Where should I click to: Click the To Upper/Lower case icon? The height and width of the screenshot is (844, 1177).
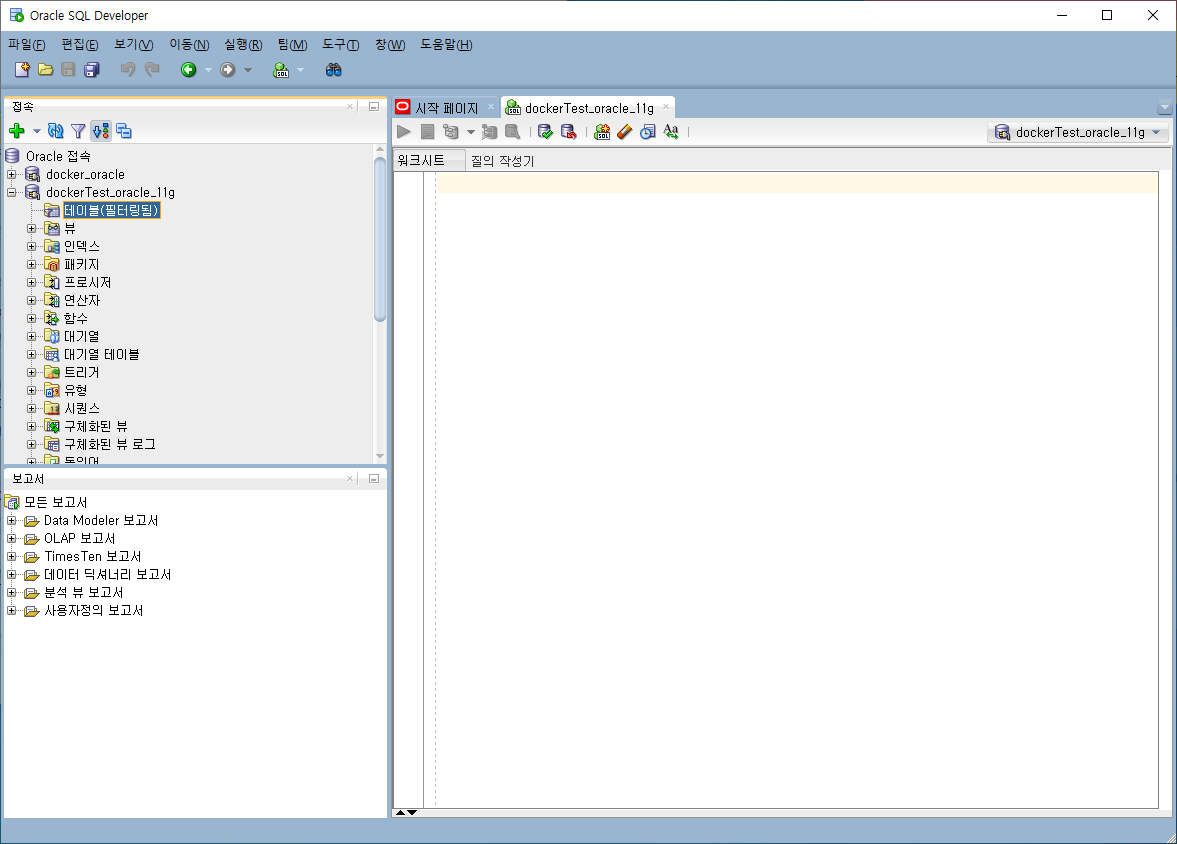tap(671, 132)
